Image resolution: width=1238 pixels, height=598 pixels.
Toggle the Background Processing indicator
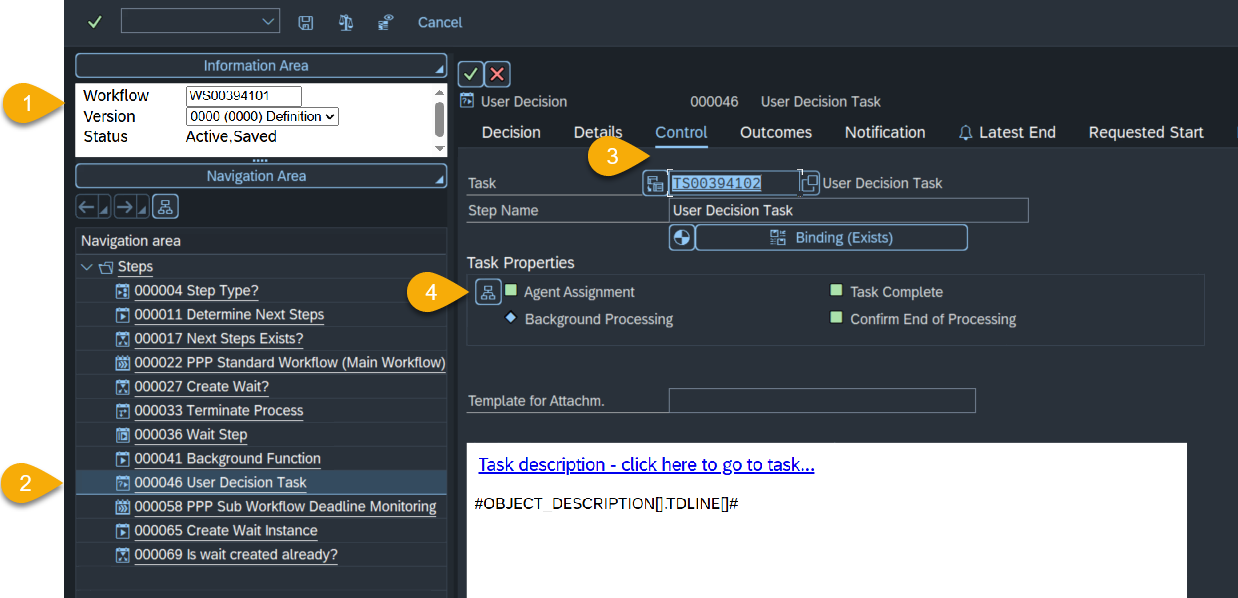pyautogui.click(x=511, y=318)
